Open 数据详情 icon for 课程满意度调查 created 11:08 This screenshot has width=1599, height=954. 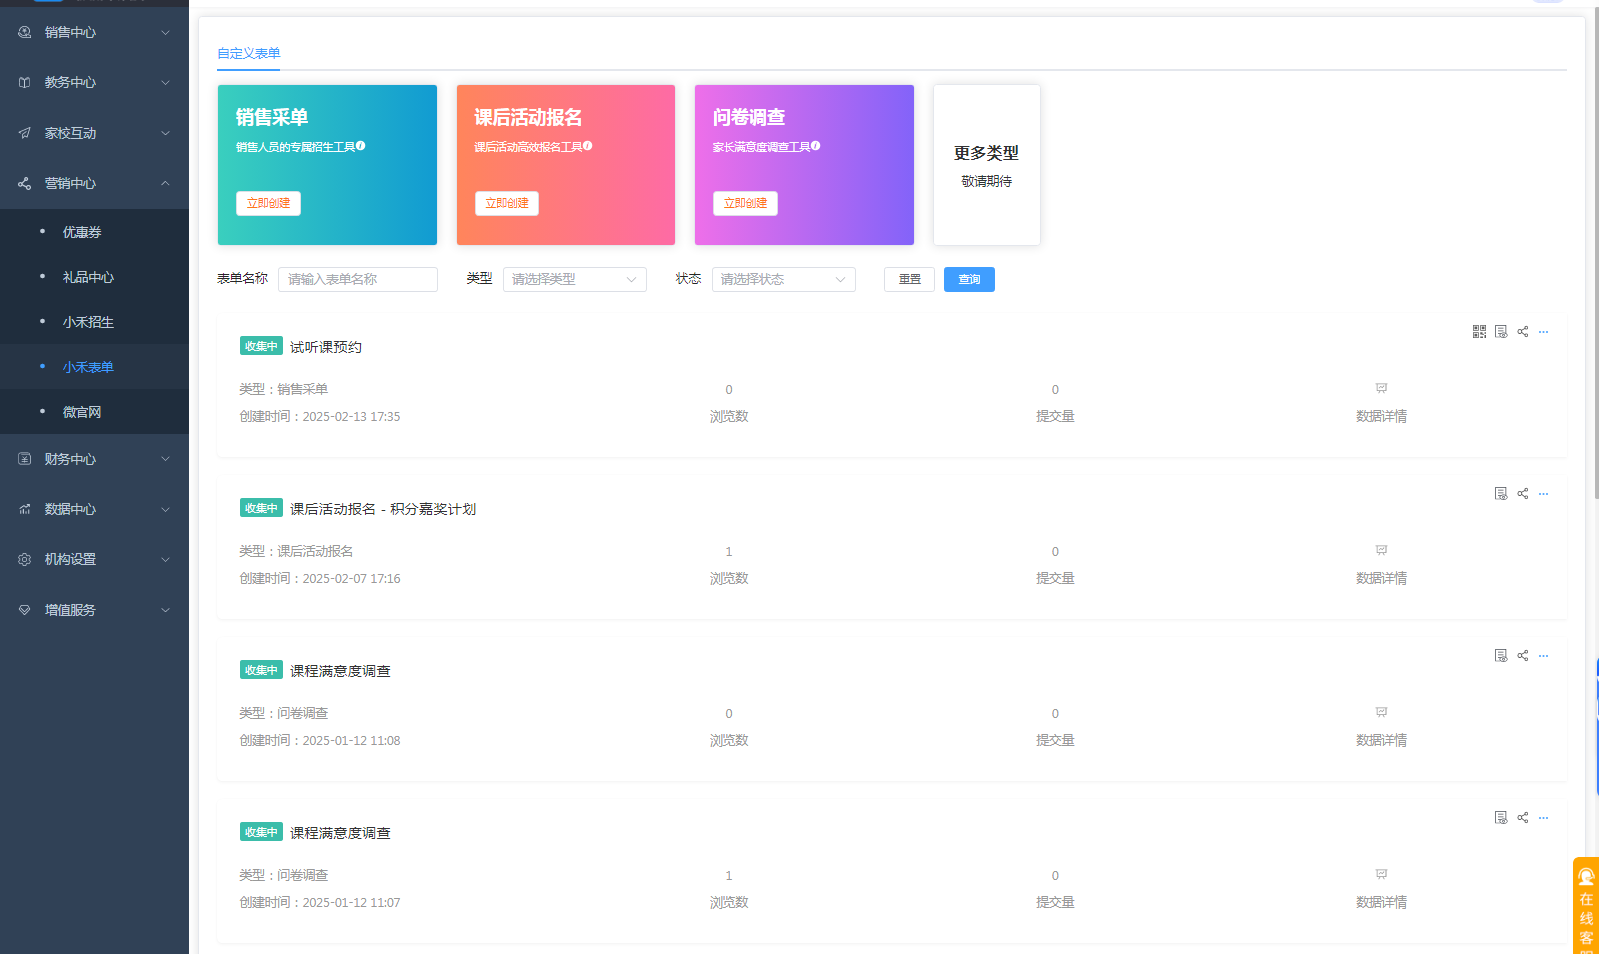pos(1381,712)
